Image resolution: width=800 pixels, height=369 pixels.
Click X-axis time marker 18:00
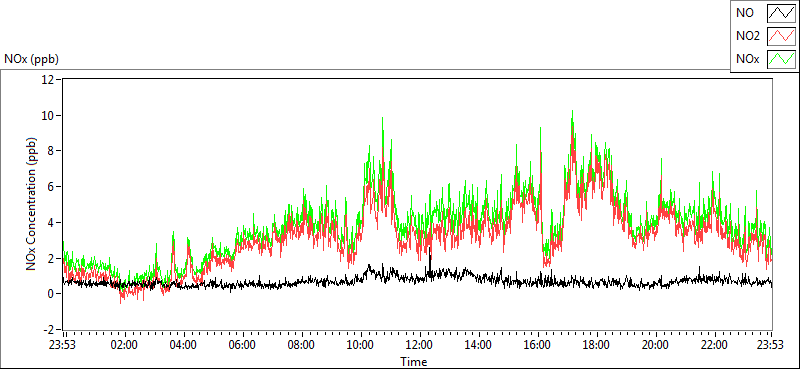point(596,345)
